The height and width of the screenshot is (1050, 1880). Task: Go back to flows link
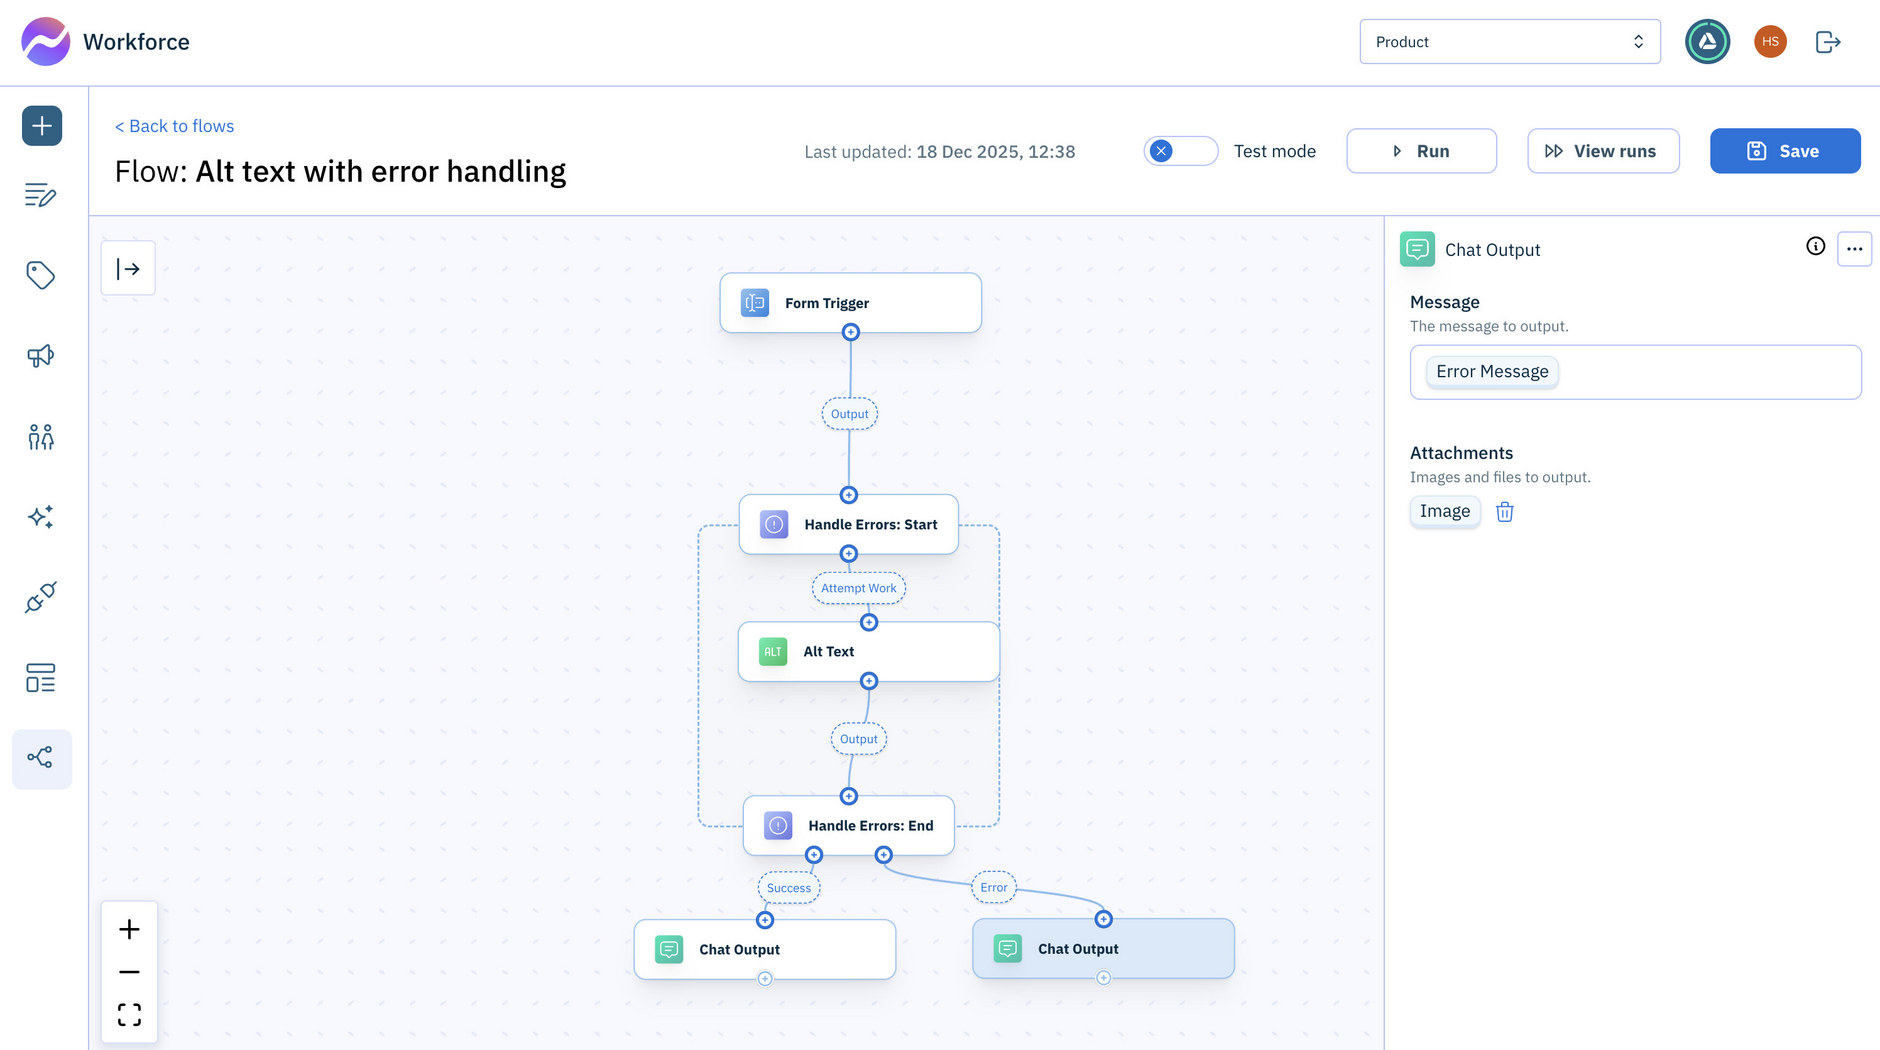tap(175, 126)
